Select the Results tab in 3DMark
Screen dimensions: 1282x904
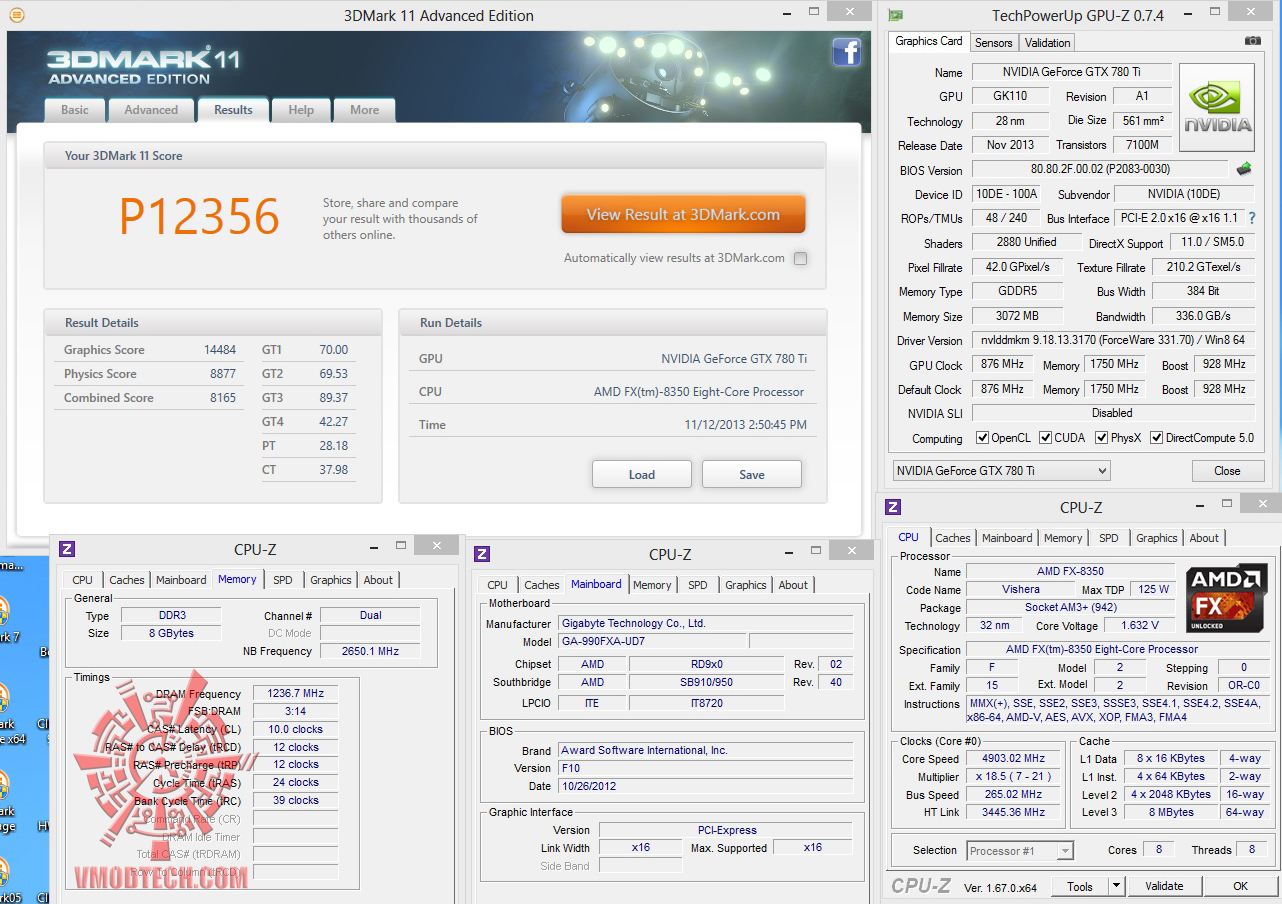pos(233,110)
